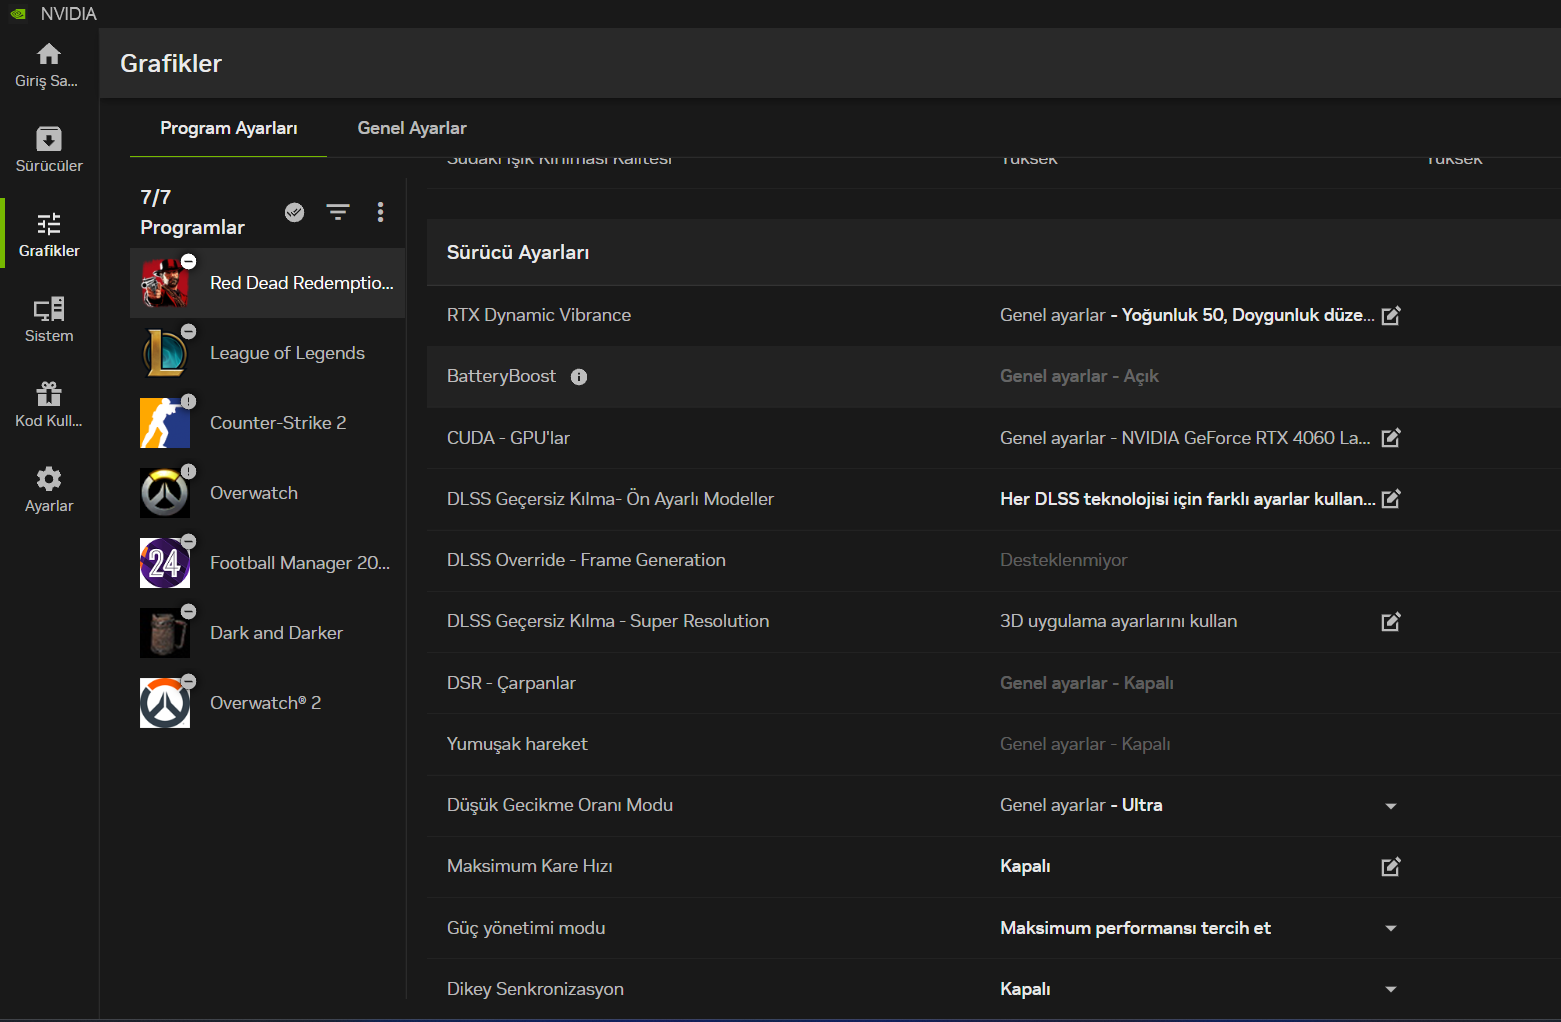
Task: Open the Güç yönetimi modu dropdown
Action: (x=1390, y=929)
